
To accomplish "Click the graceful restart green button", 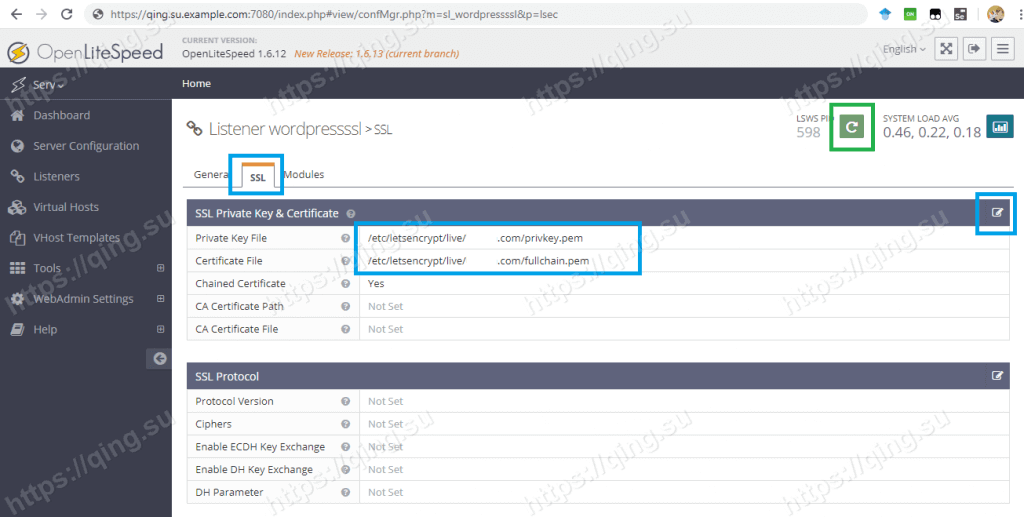I will (x=852, y=127).
